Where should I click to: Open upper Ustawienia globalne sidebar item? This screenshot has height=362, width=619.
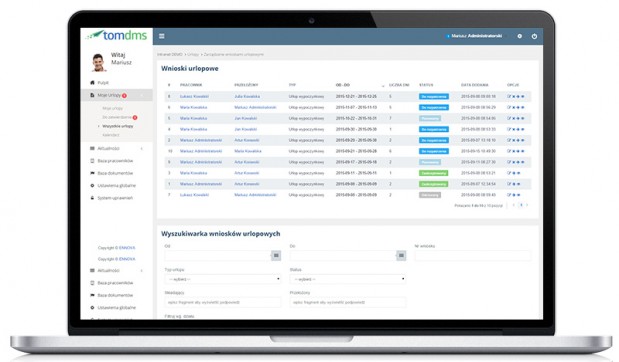tap(116, 186)
